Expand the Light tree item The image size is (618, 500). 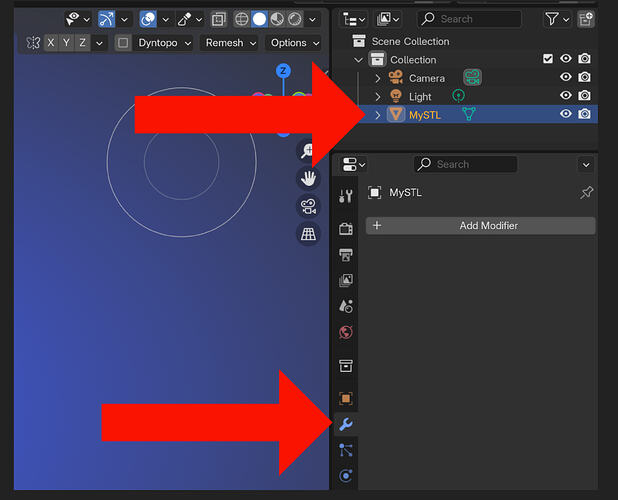point(378,97)
